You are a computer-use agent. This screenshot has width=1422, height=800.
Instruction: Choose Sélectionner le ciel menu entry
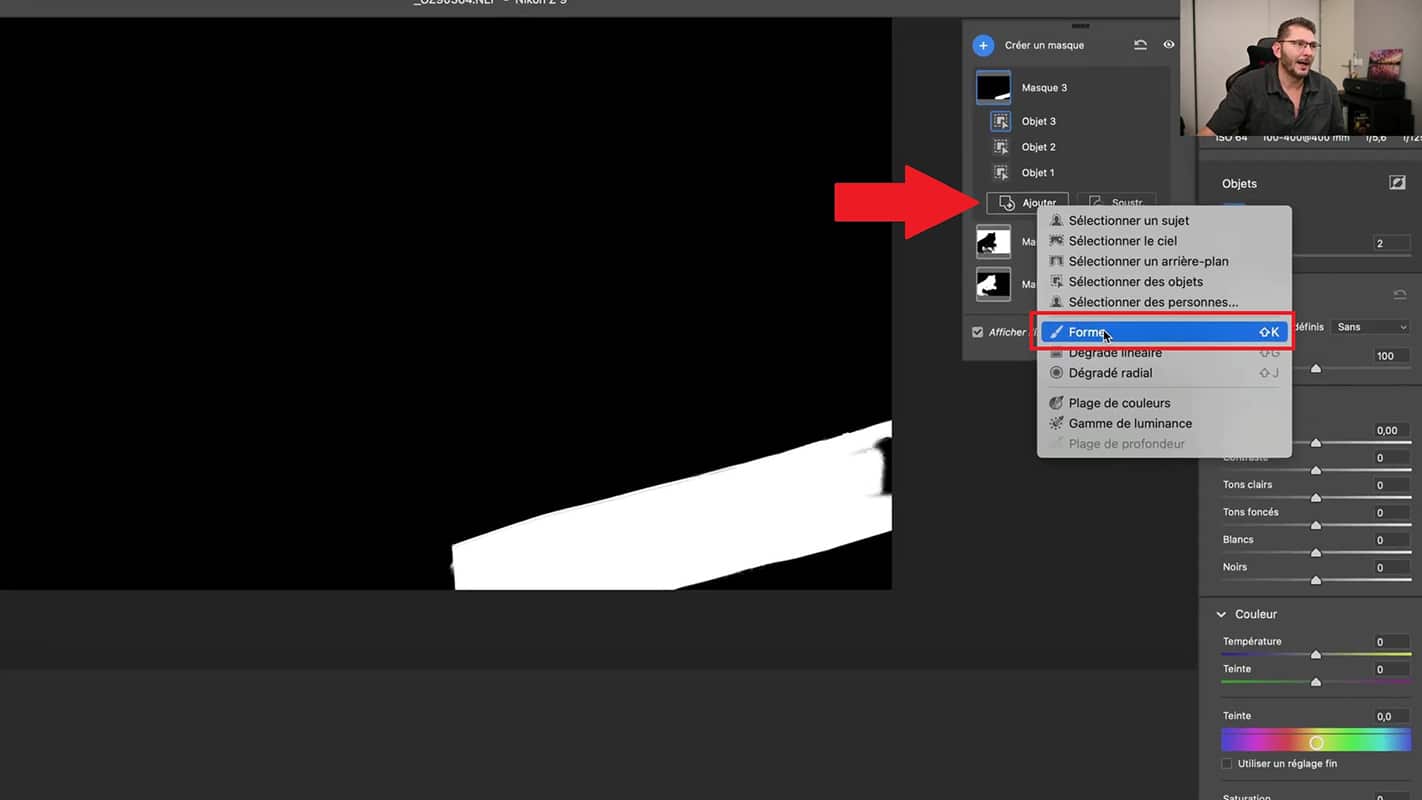[1164, 241]
